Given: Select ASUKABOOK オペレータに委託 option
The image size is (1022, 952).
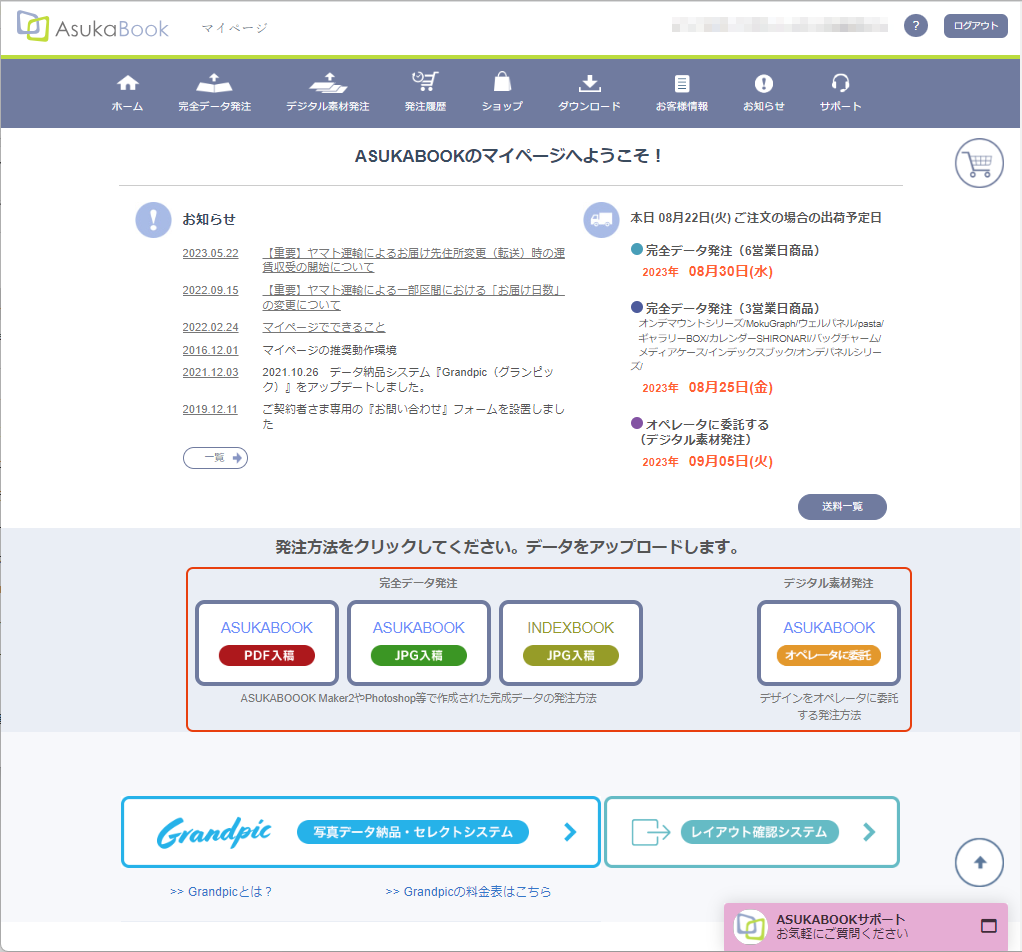Looking at the screenshot, I should pyautogui.click(x=829, y=643).
